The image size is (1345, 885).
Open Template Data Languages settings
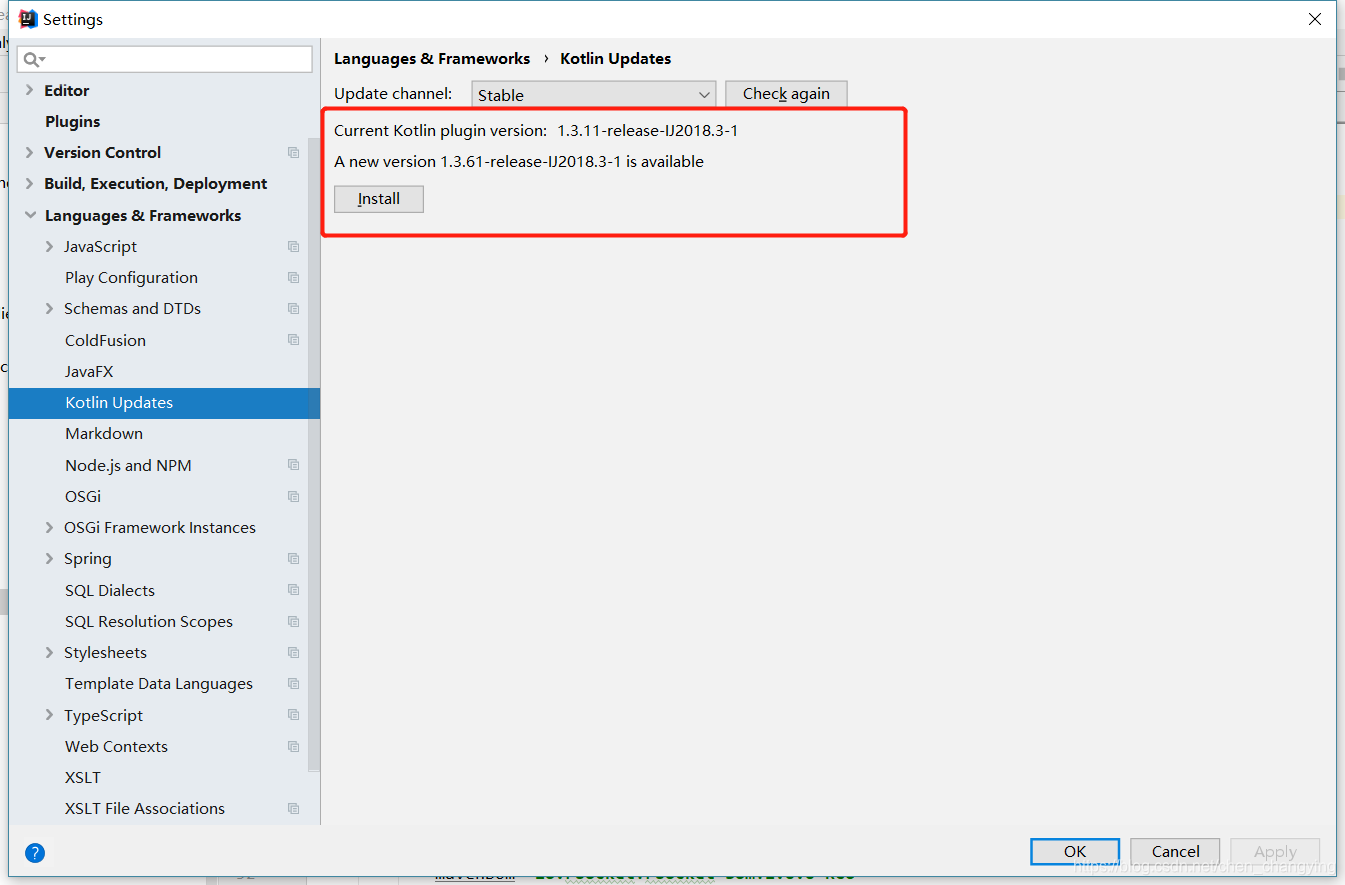159,684
